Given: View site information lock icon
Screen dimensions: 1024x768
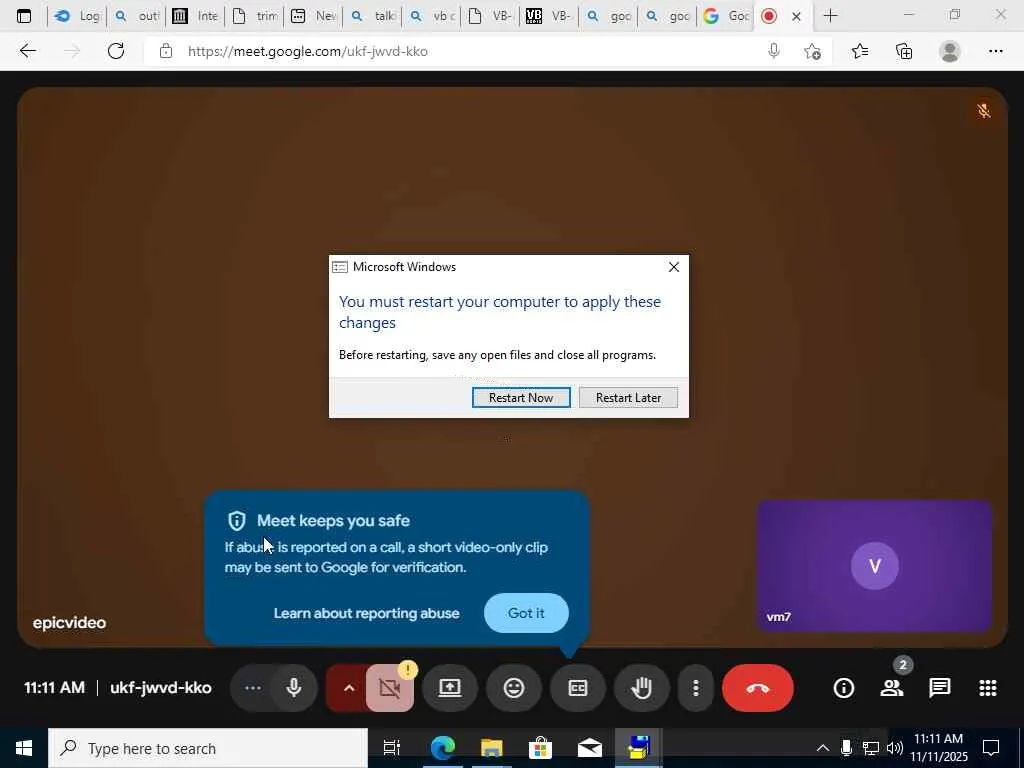Looking at the screenshot, I should pos(166,51).
